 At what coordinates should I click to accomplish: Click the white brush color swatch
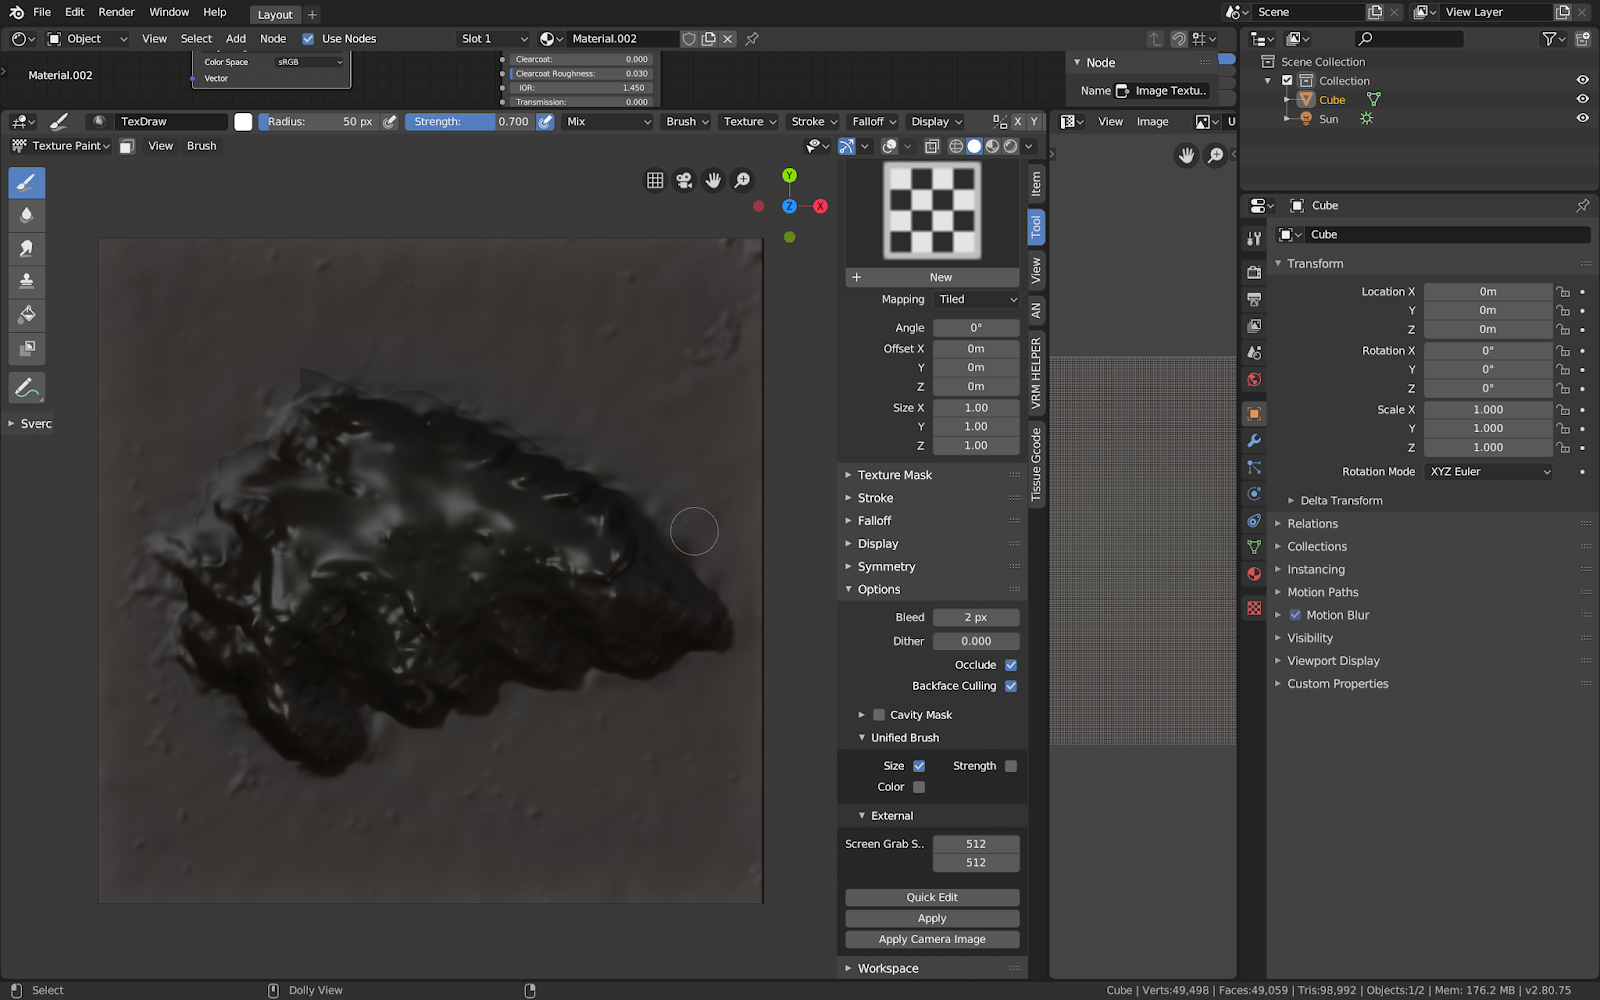pyautogui.click(x=243, y=122)
